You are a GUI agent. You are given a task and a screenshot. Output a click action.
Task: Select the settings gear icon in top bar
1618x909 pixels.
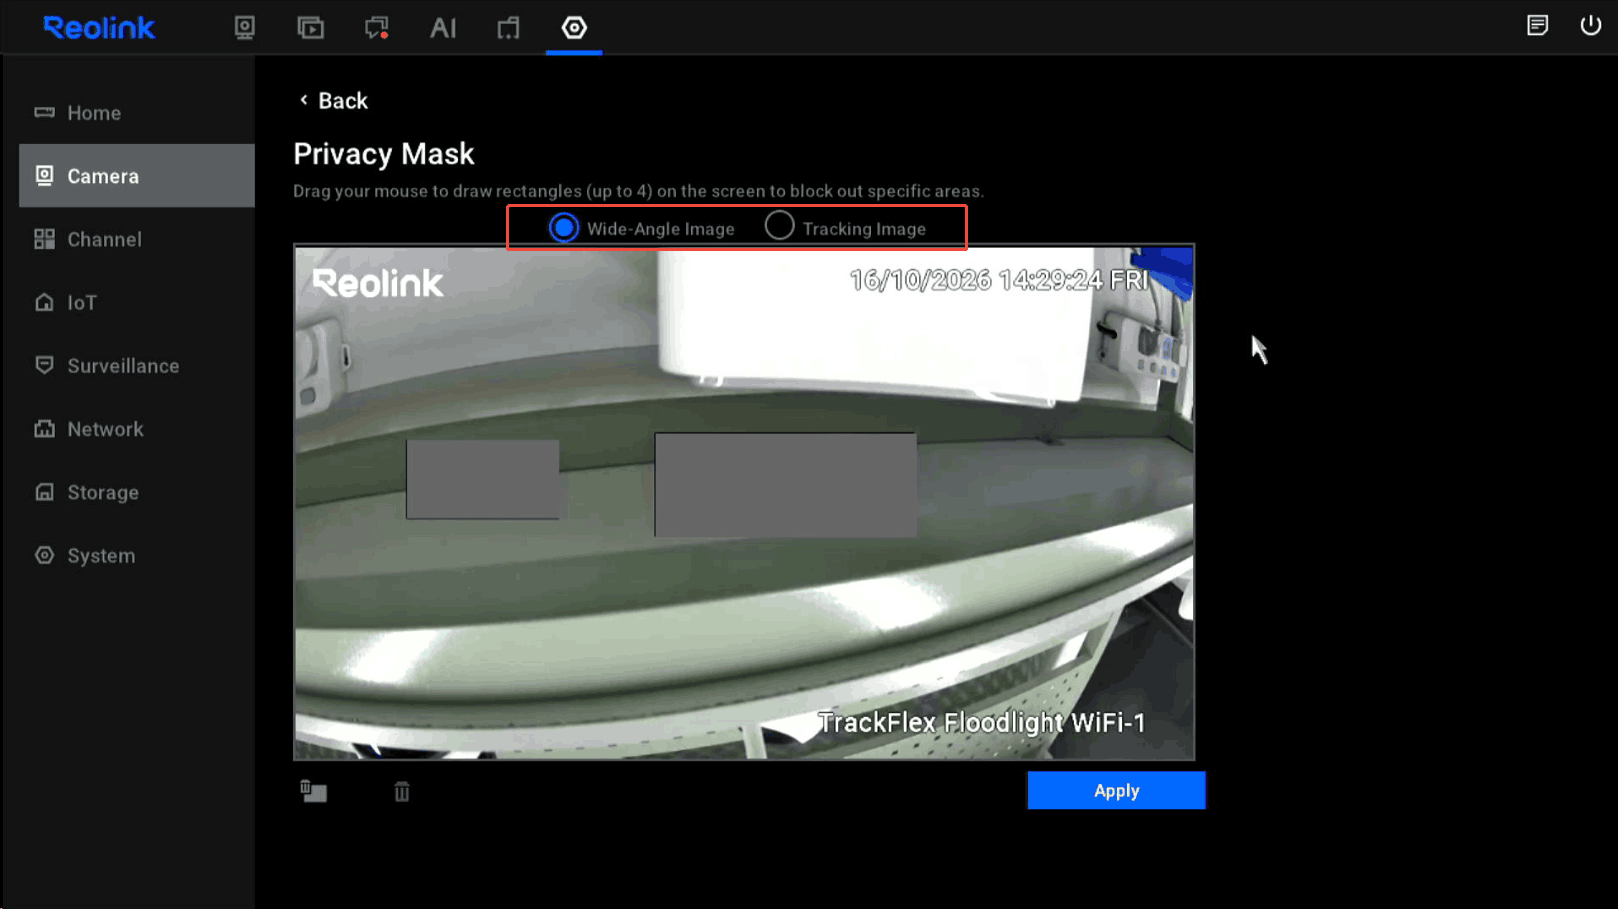(574, 27)
